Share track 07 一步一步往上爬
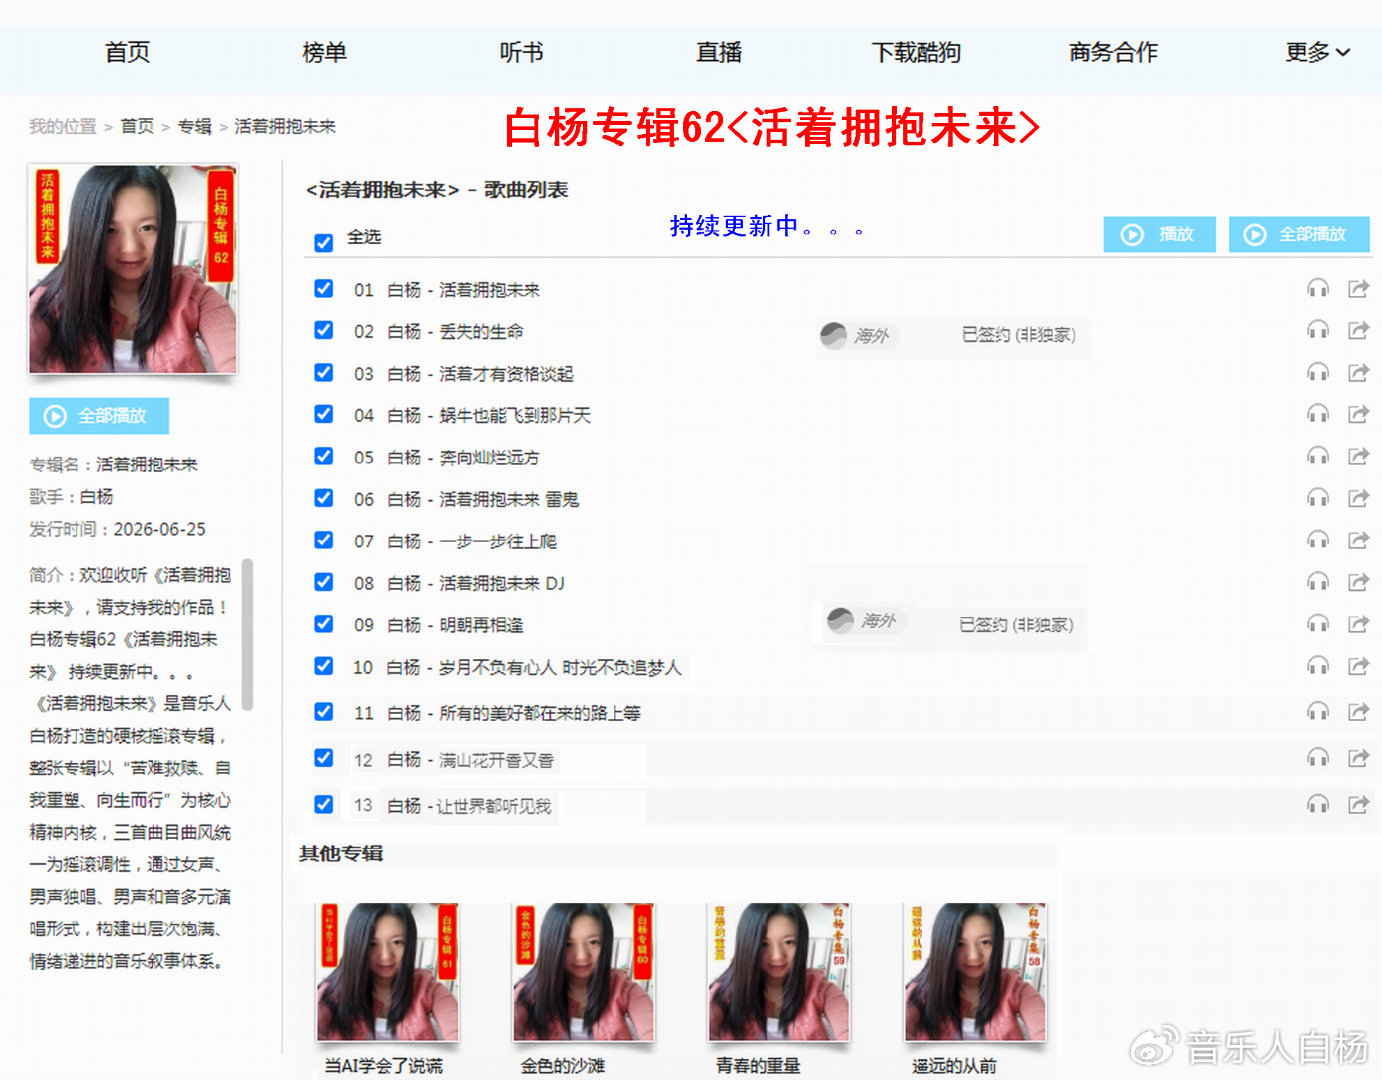 [1358, 540]
